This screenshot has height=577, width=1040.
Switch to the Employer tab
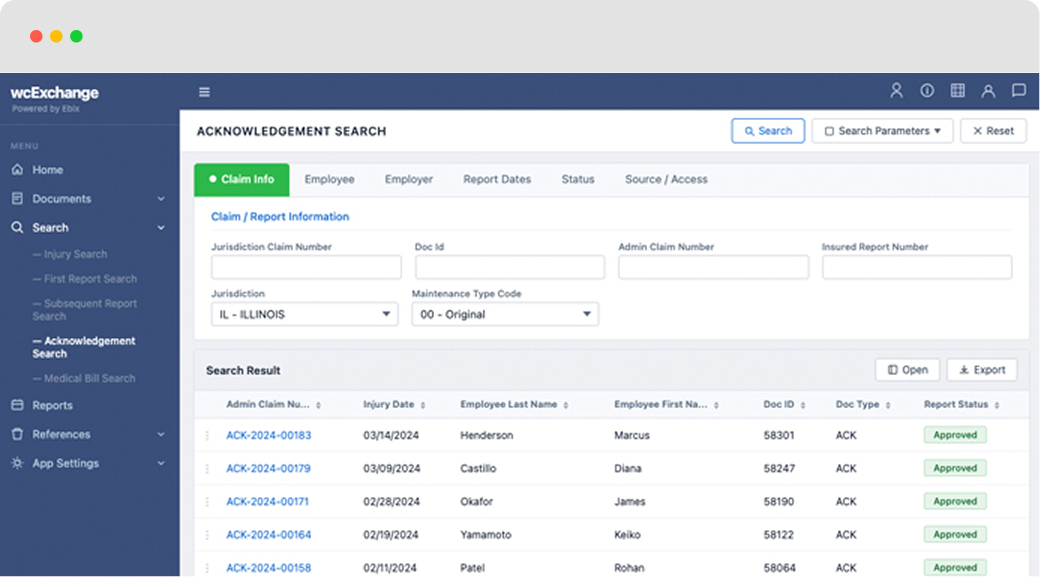tap(409, 179)
